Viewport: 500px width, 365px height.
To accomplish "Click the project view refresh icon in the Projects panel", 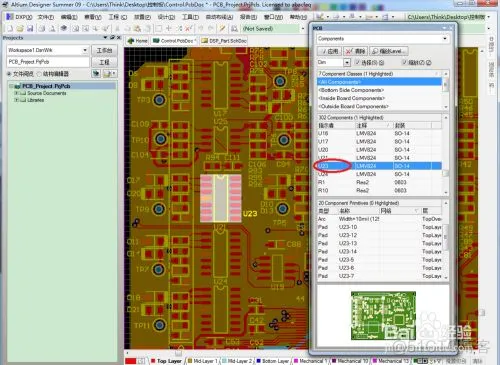I will [96, 73].
